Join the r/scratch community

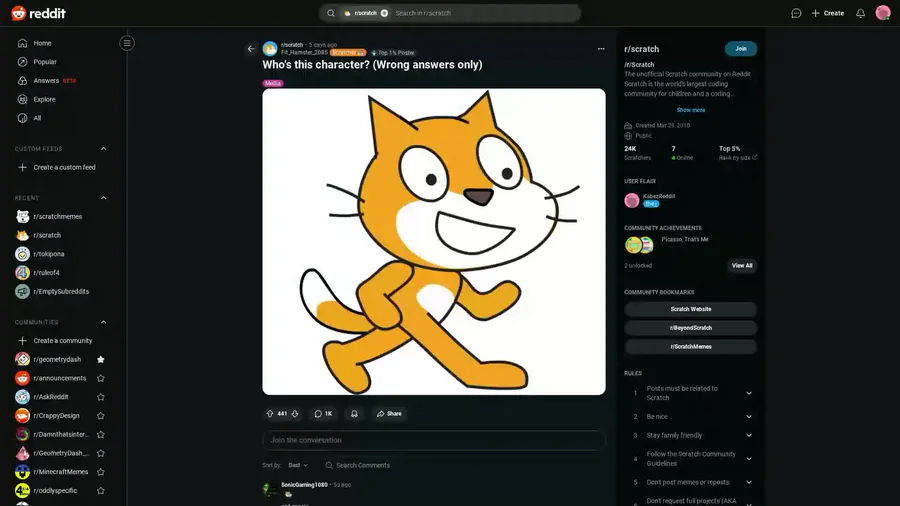(740, 49)
